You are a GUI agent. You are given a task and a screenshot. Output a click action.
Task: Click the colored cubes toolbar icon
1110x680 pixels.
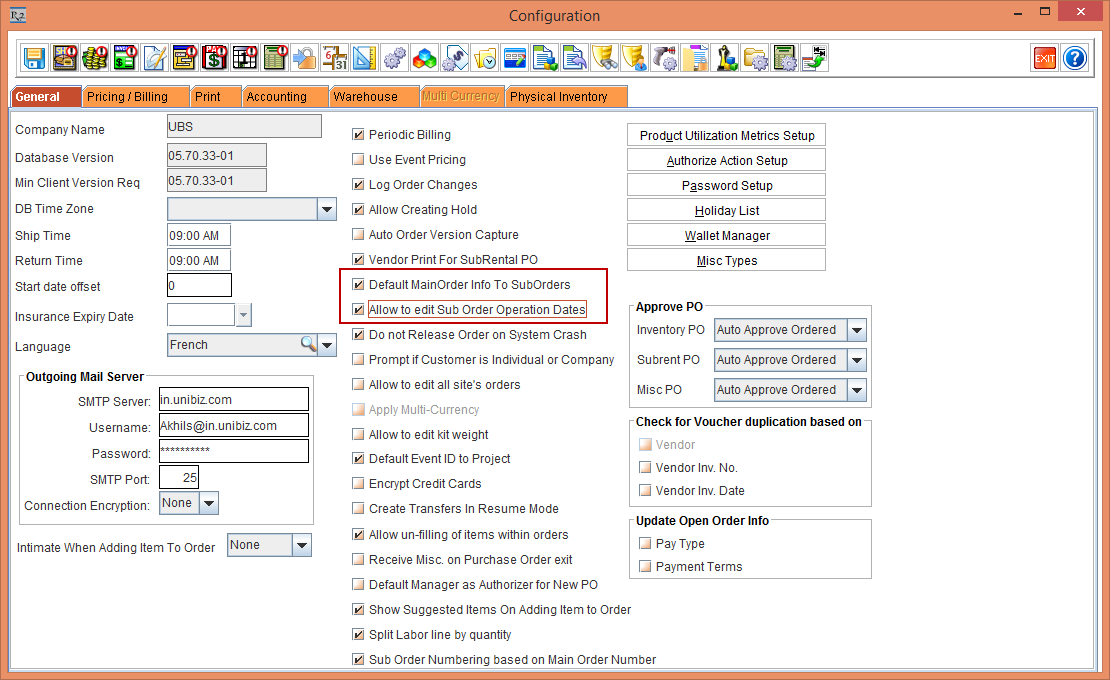tap(424, 57)
